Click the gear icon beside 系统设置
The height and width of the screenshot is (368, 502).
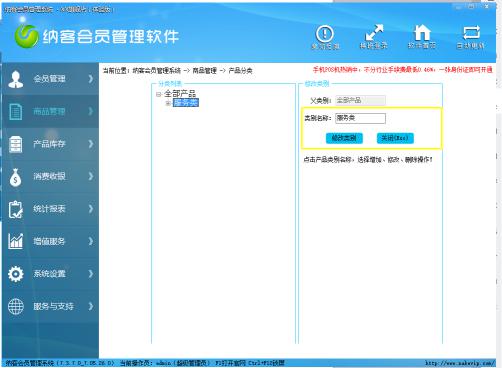(x=16, y=274)
